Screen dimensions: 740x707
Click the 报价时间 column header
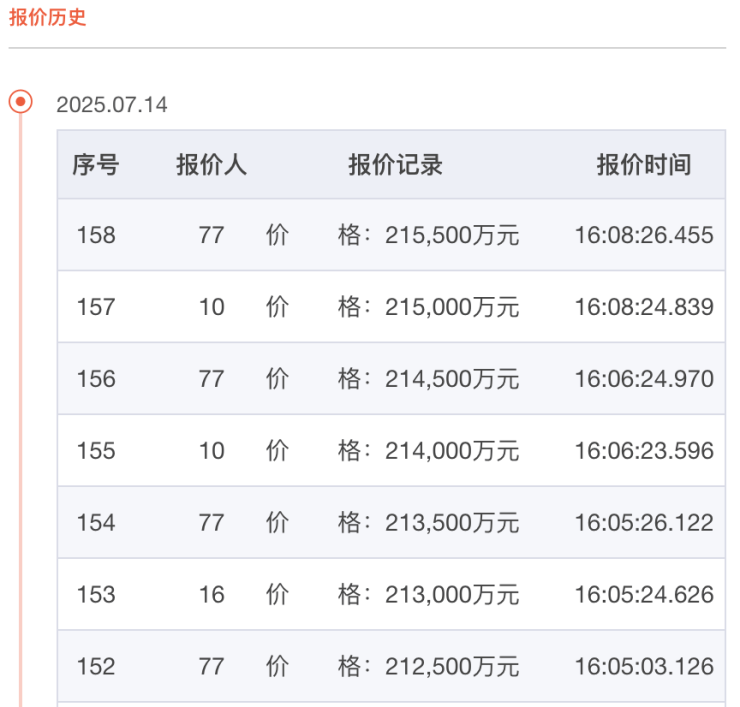644,165
